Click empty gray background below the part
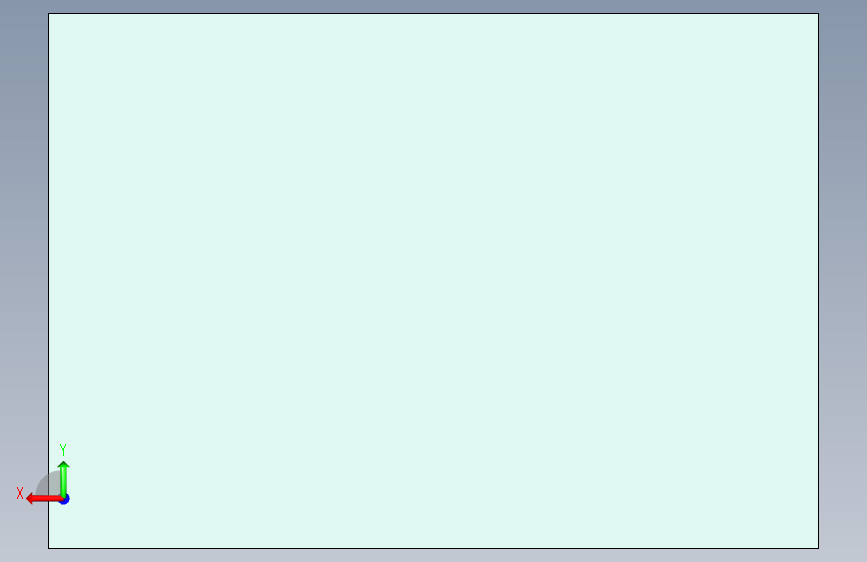Viewport: 867px width, 562px height. coord(434,556)
